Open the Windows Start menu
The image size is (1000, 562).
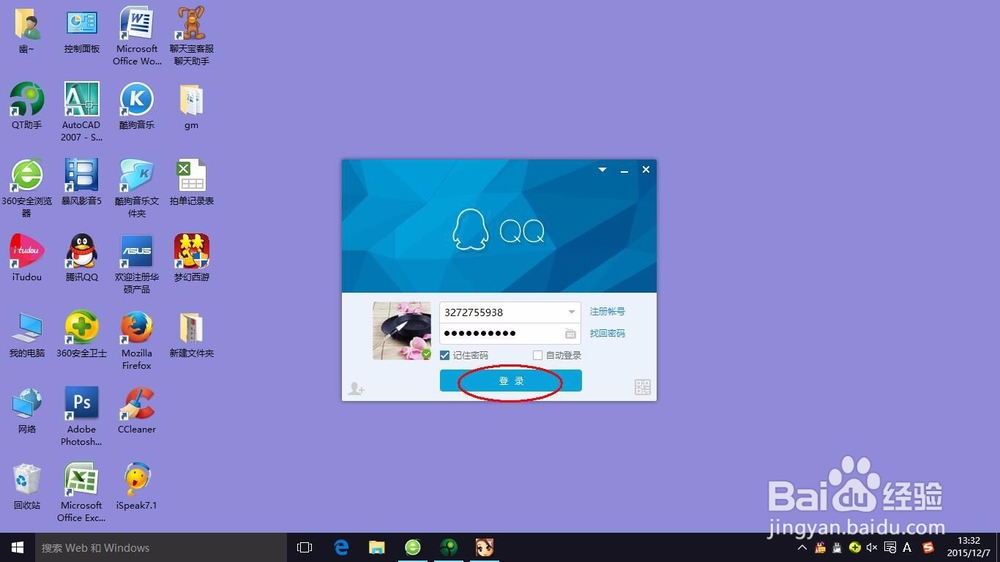click(x=17, y=547)
